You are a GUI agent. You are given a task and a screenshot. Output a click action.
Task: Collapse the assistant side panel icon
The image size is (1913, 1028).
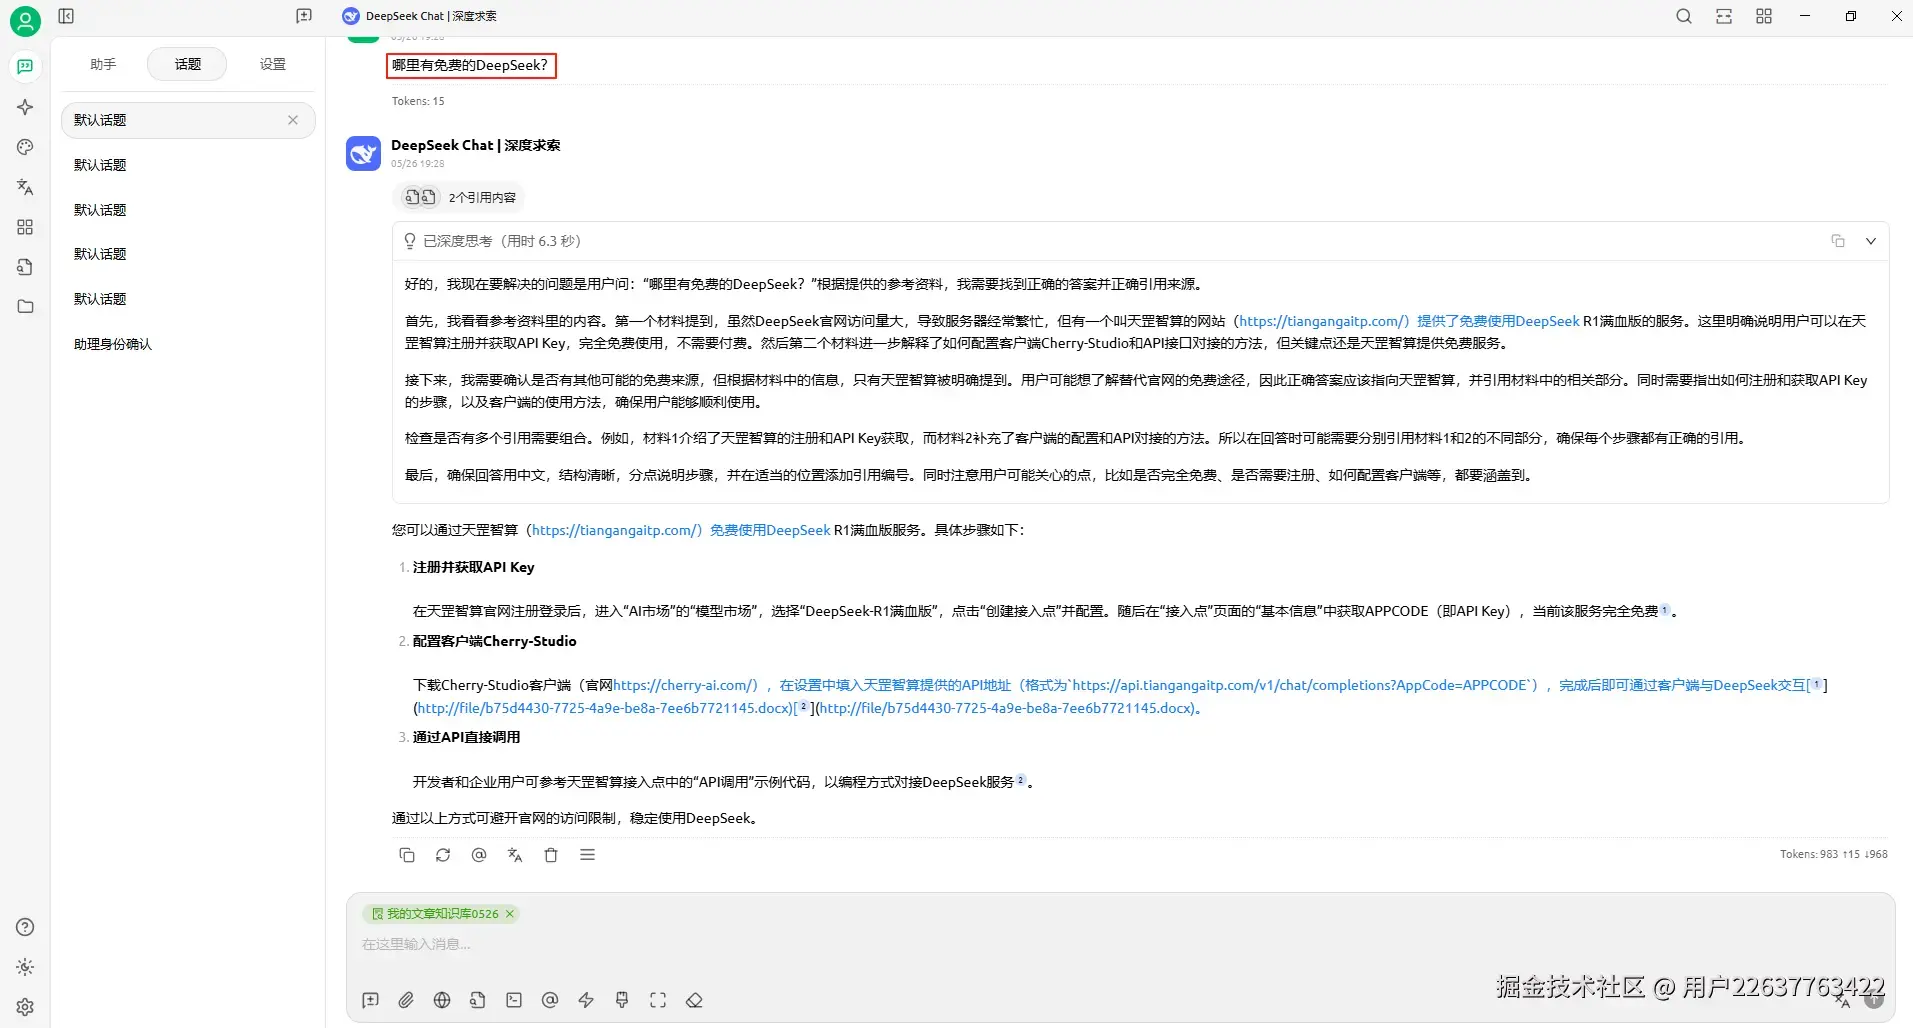[66, 16]
